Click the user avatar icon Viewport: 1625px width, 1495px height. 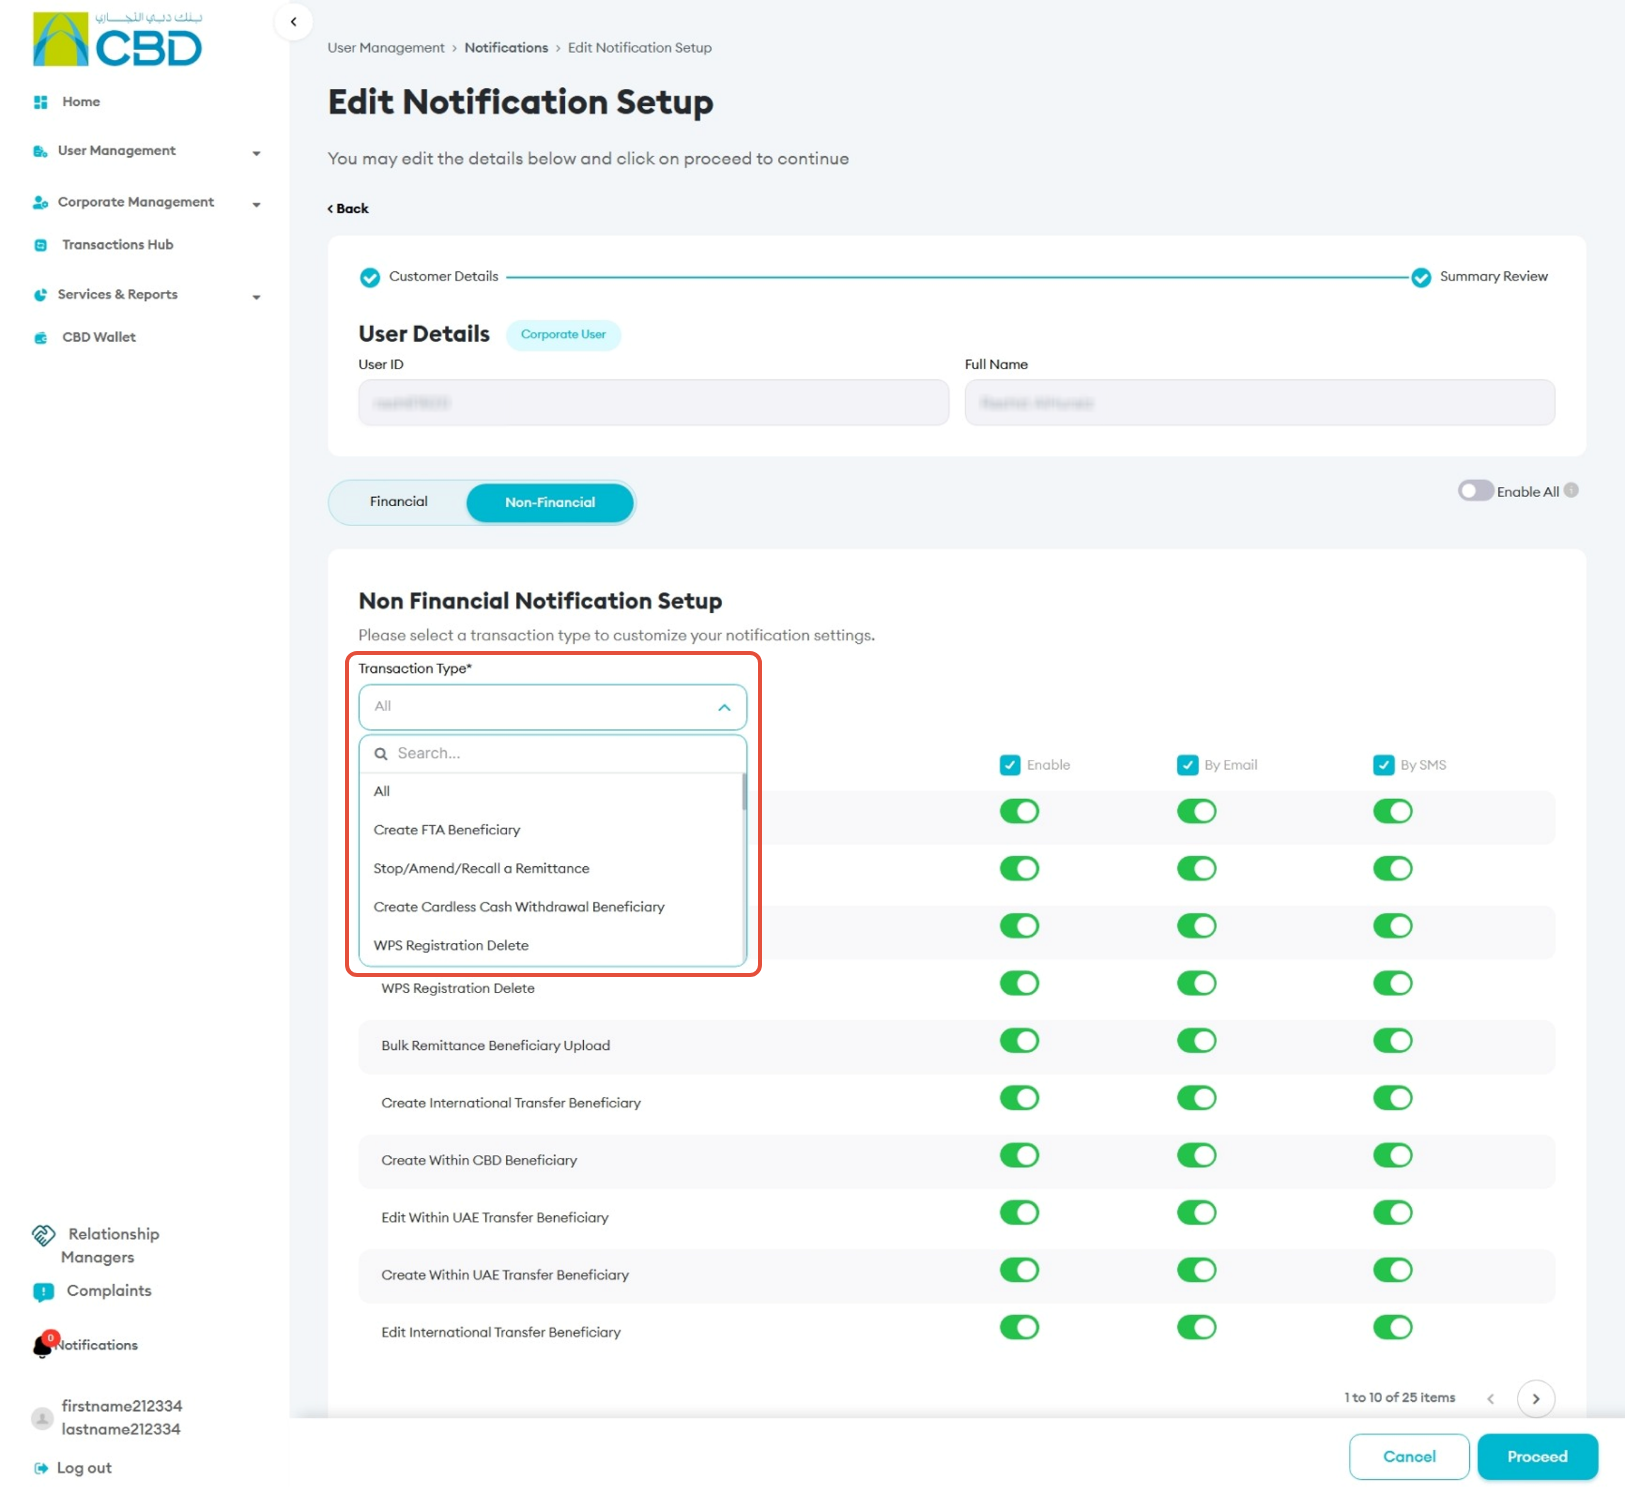pos(42,1418)
